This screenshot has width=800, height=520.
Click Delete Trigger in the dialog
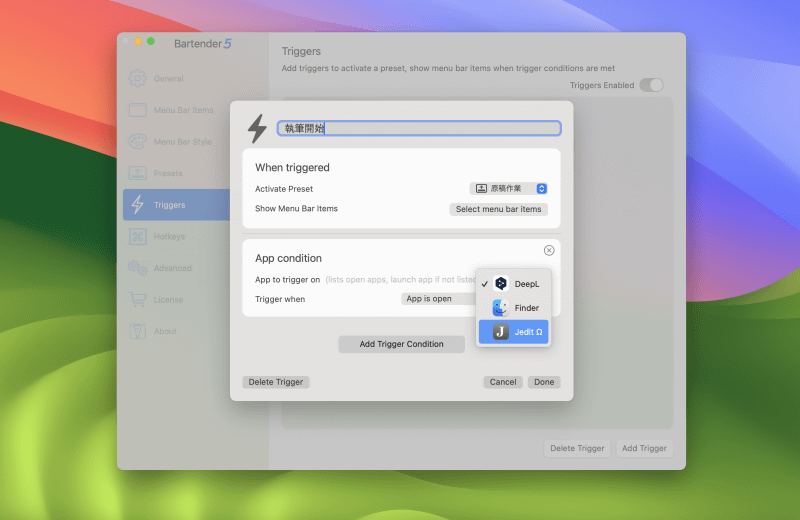tap(276, 382)
